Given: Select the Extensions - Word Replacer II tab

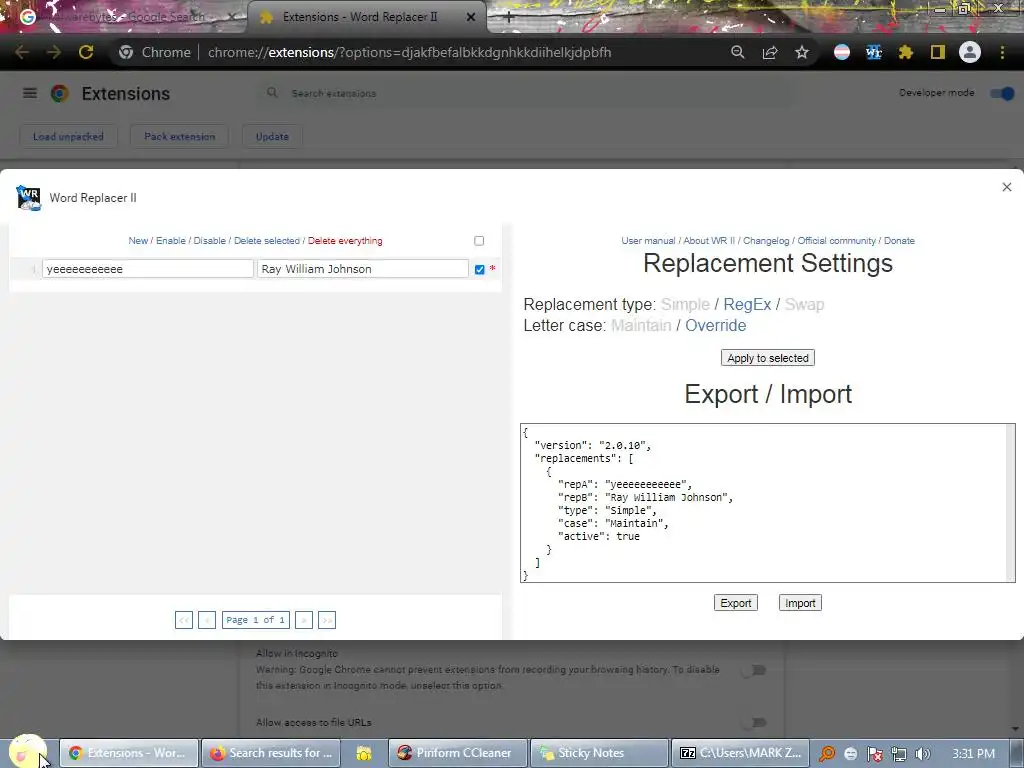Looking at the screenshot, I should click(x=366, y=18).
